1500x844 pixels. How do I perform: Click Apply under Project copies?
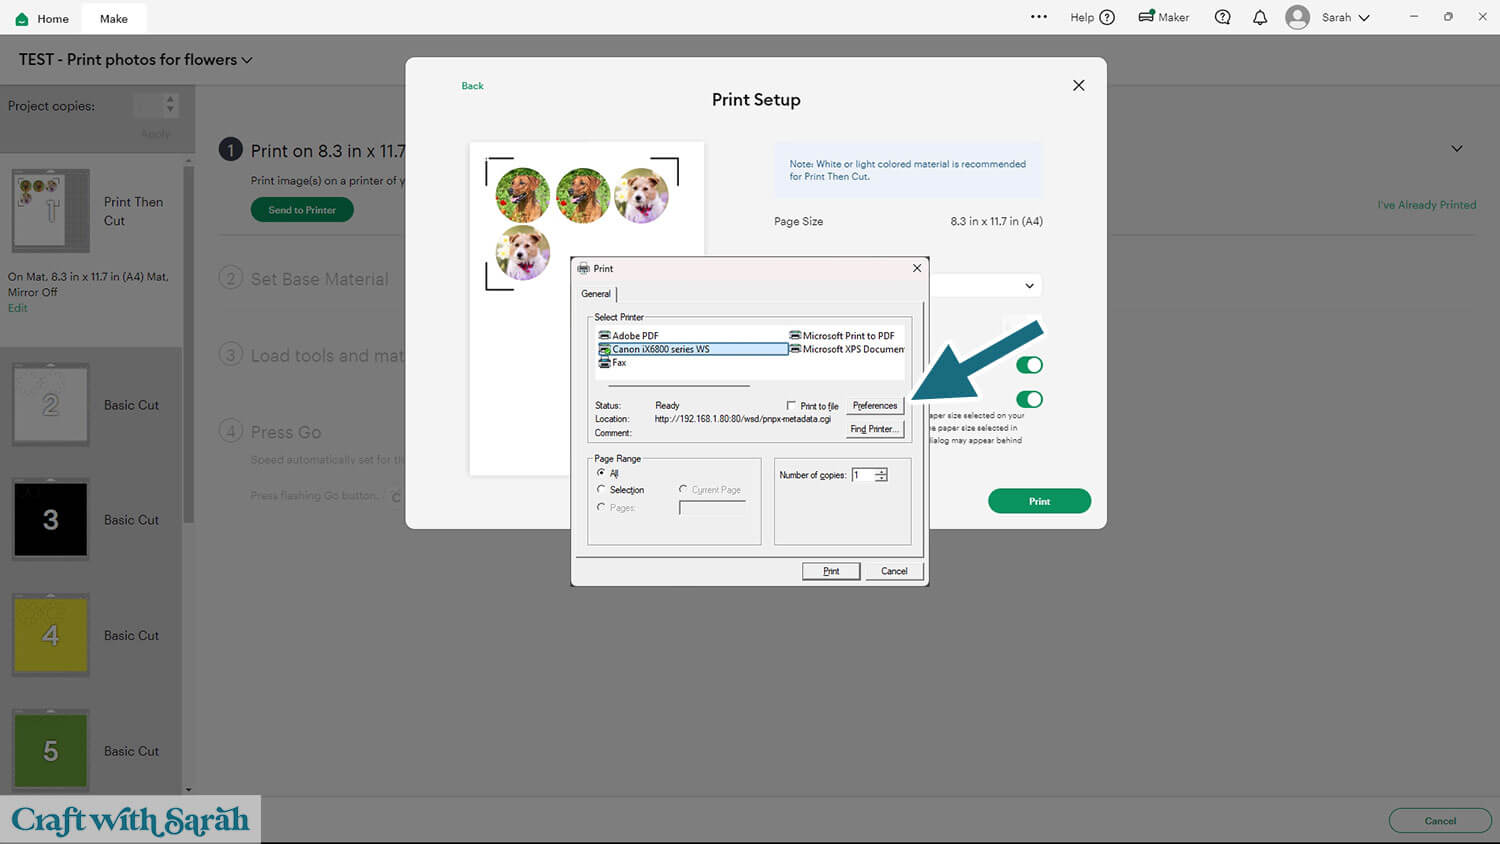point(155,134)
